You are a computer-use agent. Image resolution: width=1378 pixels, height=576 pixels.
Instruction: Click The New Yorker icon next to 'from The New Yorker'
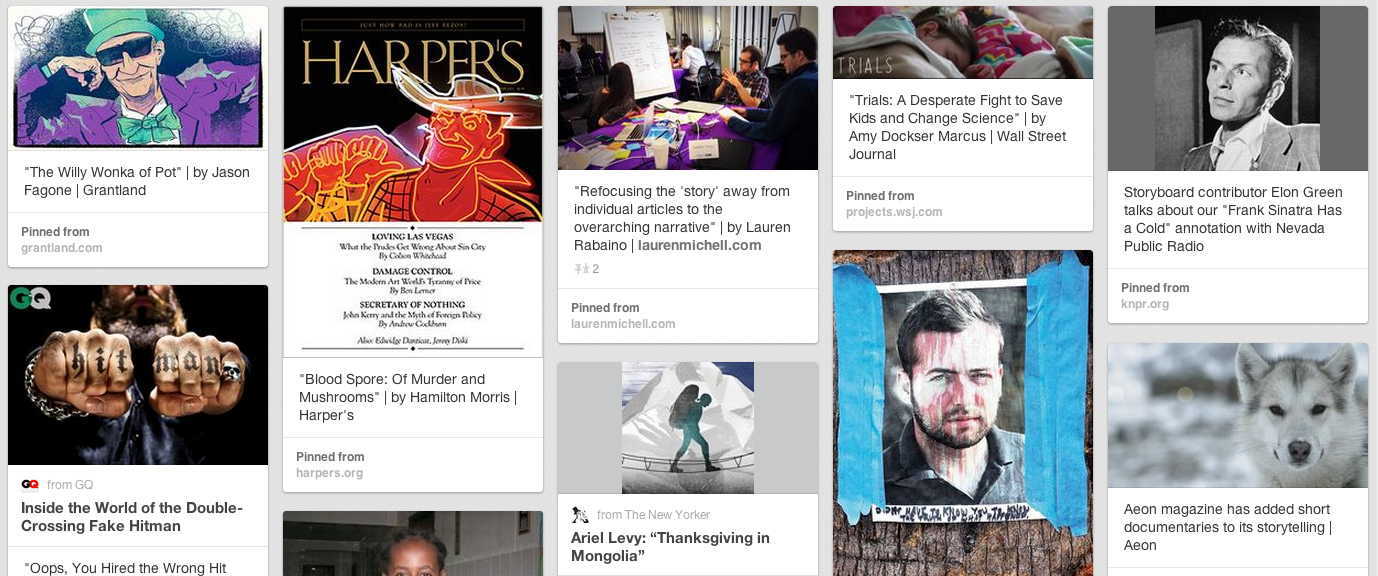tap(580, 515)
